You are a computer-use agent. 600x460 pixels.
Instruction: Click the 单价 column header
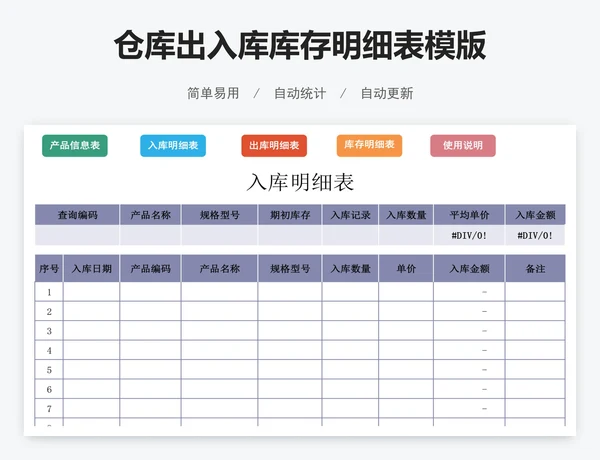point(406,269)
